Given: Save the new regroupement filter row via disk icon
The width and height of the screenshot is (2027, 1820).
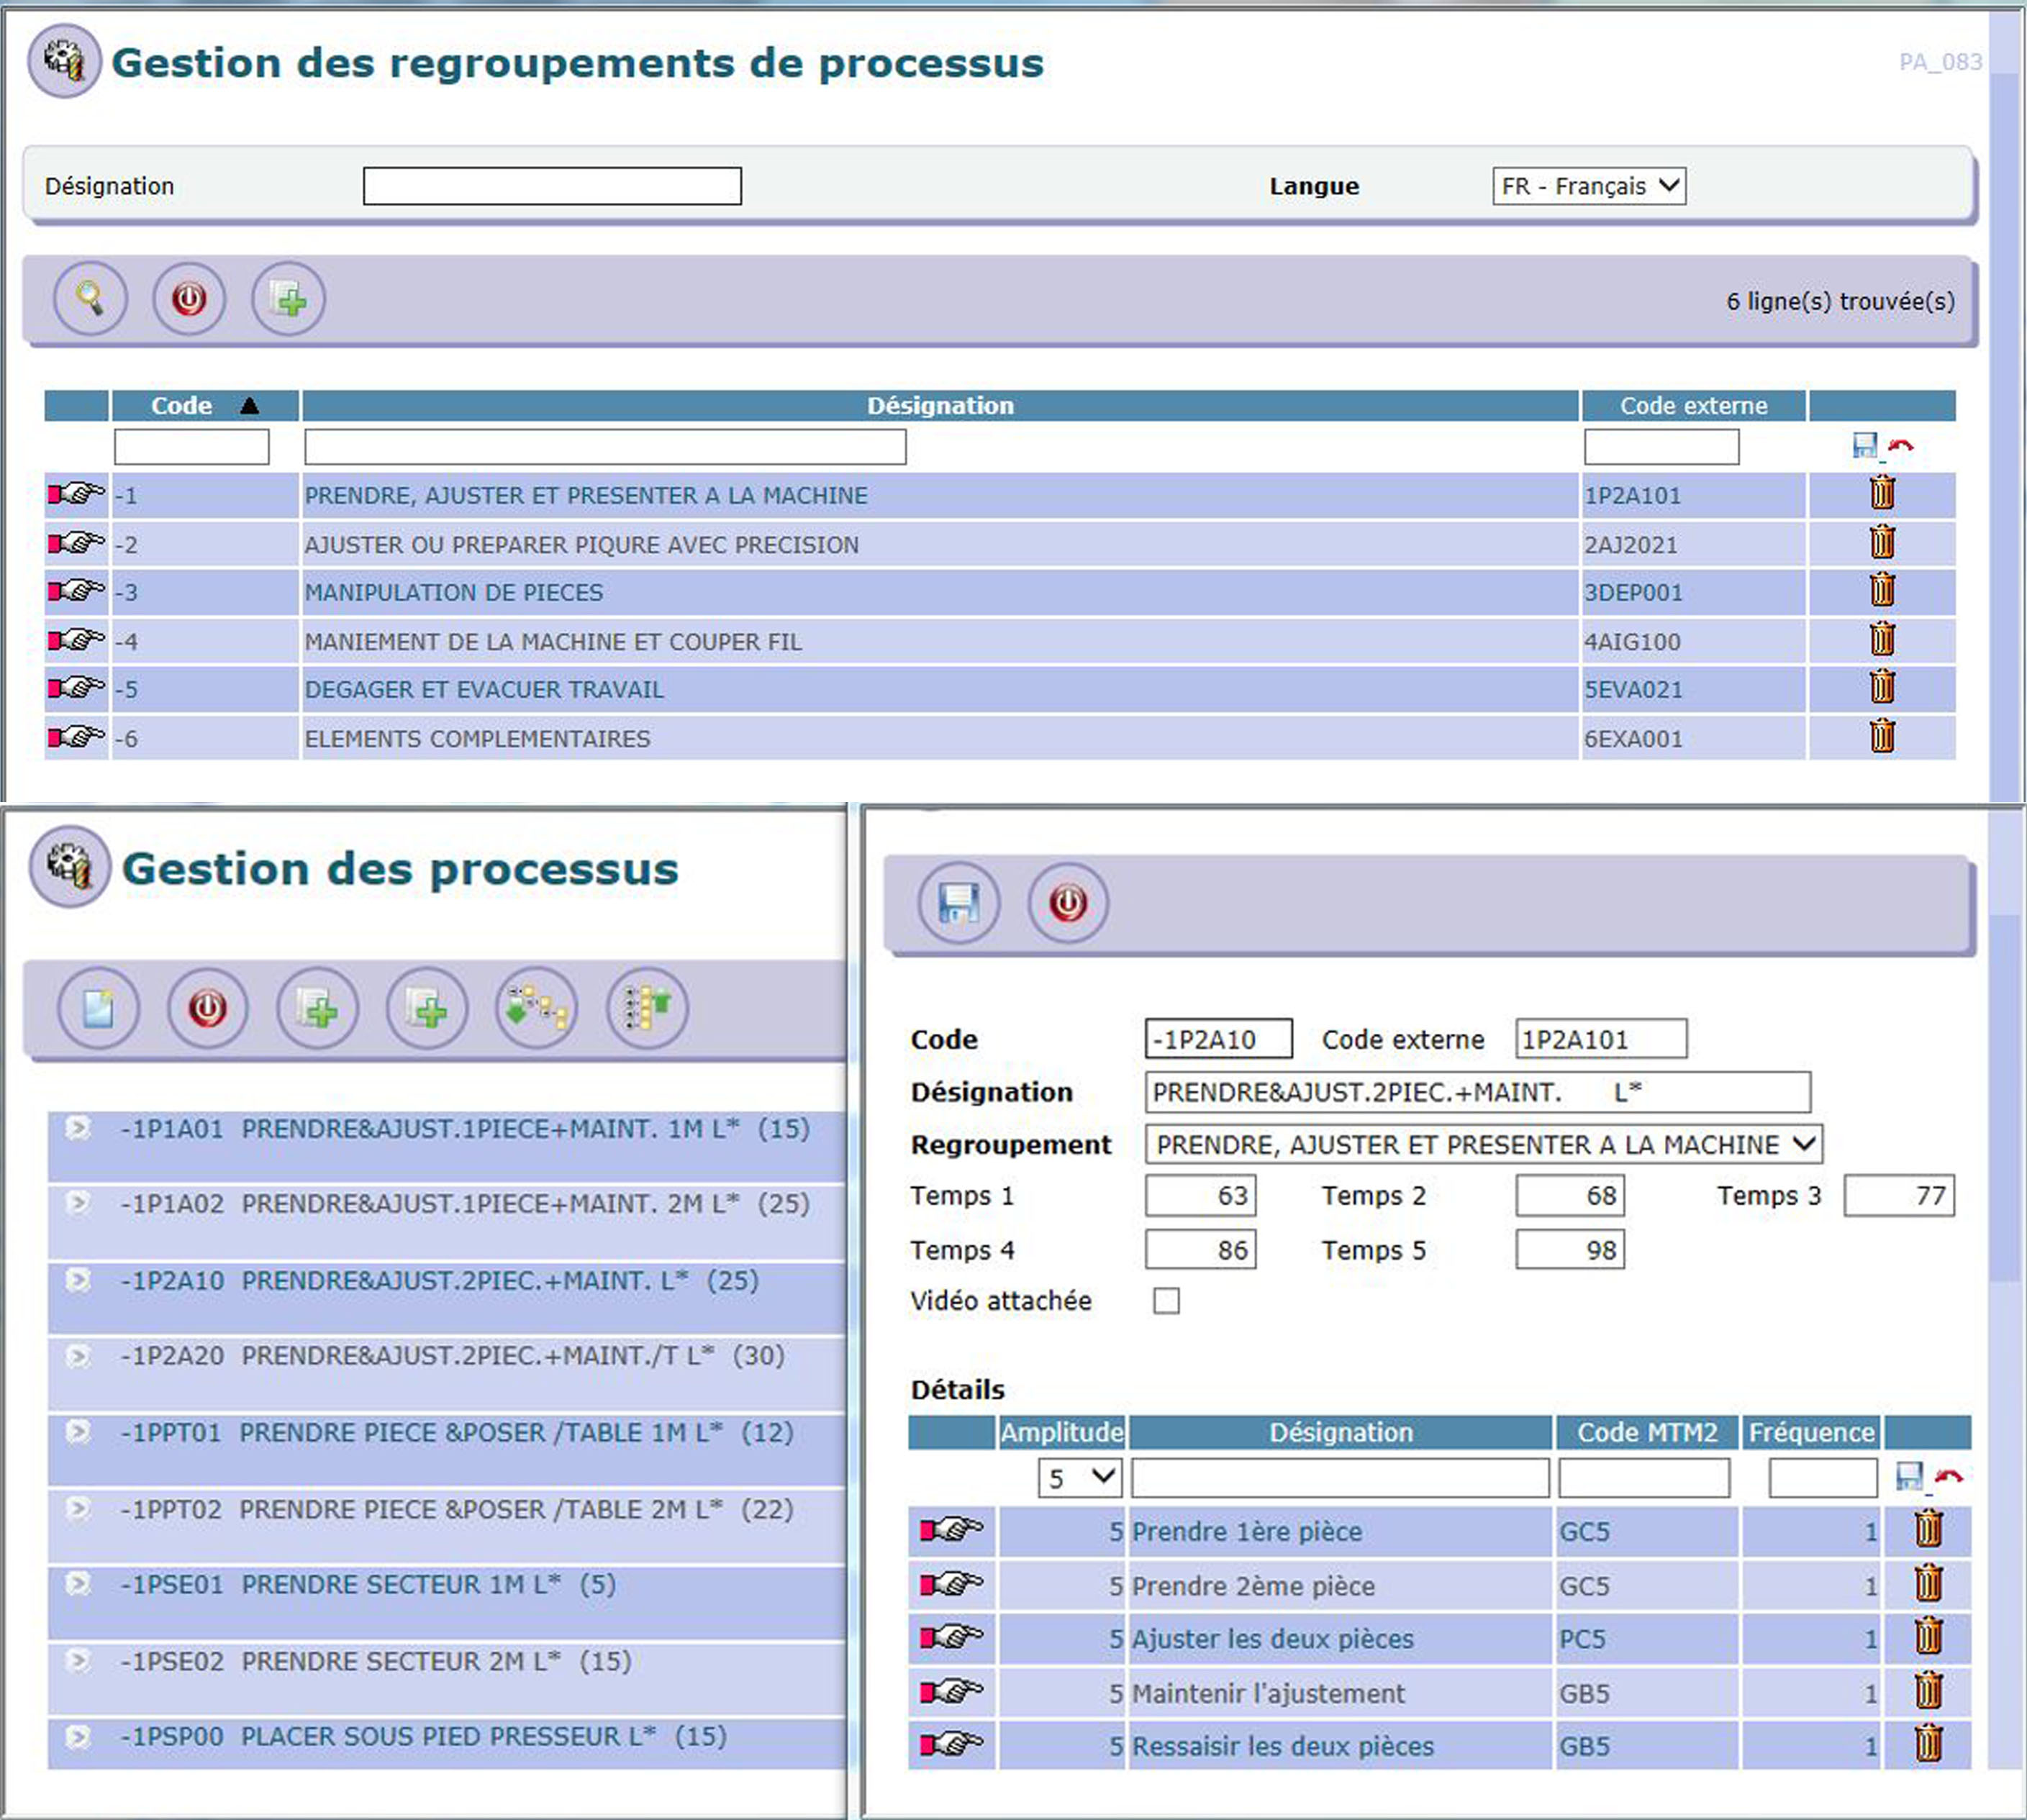Looking at the screenshot, I should (x=1865, y=446).
